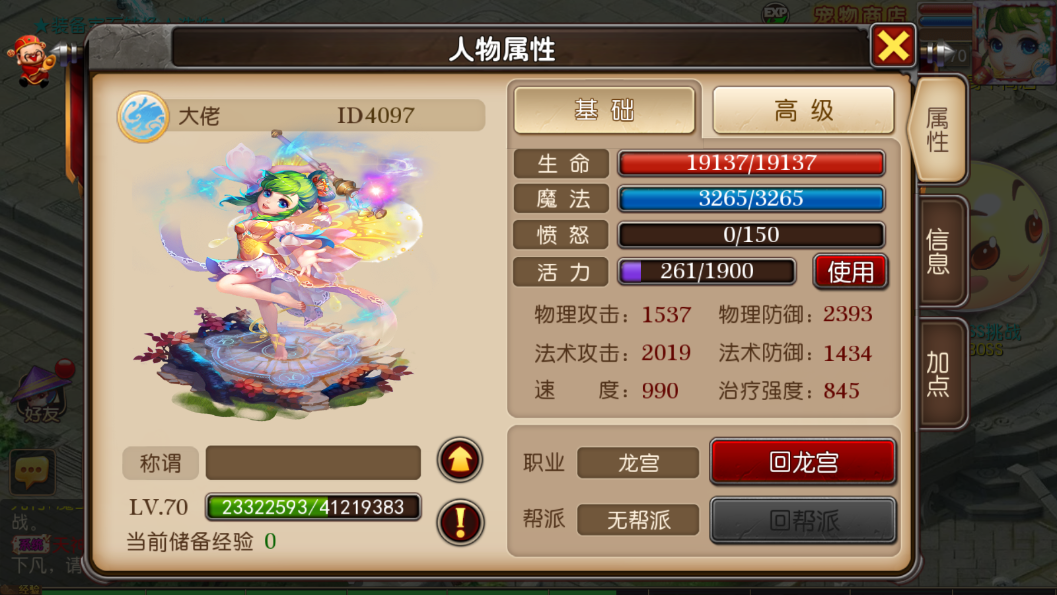
Task: Switch to the 高级 advanced tab
Action: (804, 110)
